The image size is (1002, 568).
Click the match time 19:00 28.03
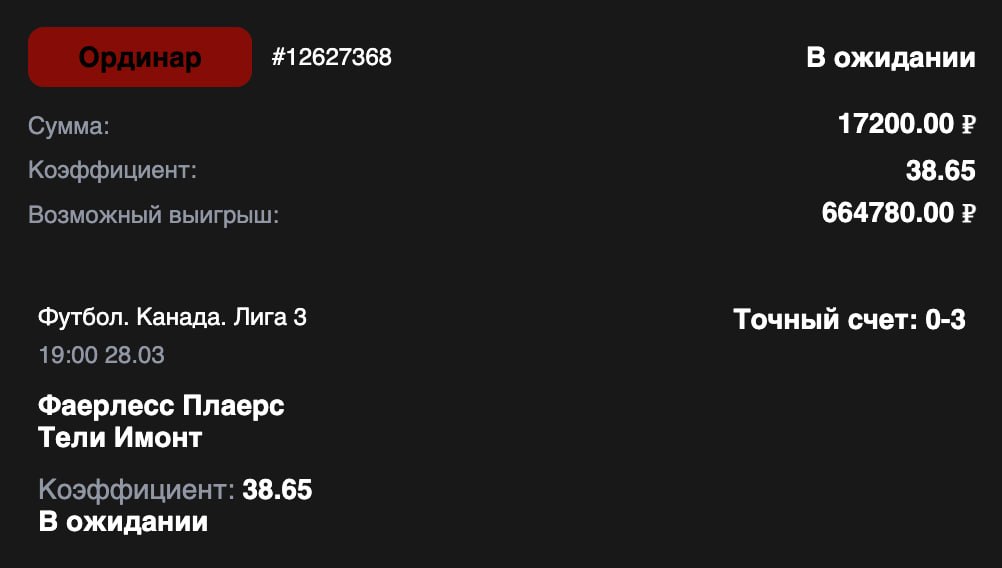(x=101, y=355)
